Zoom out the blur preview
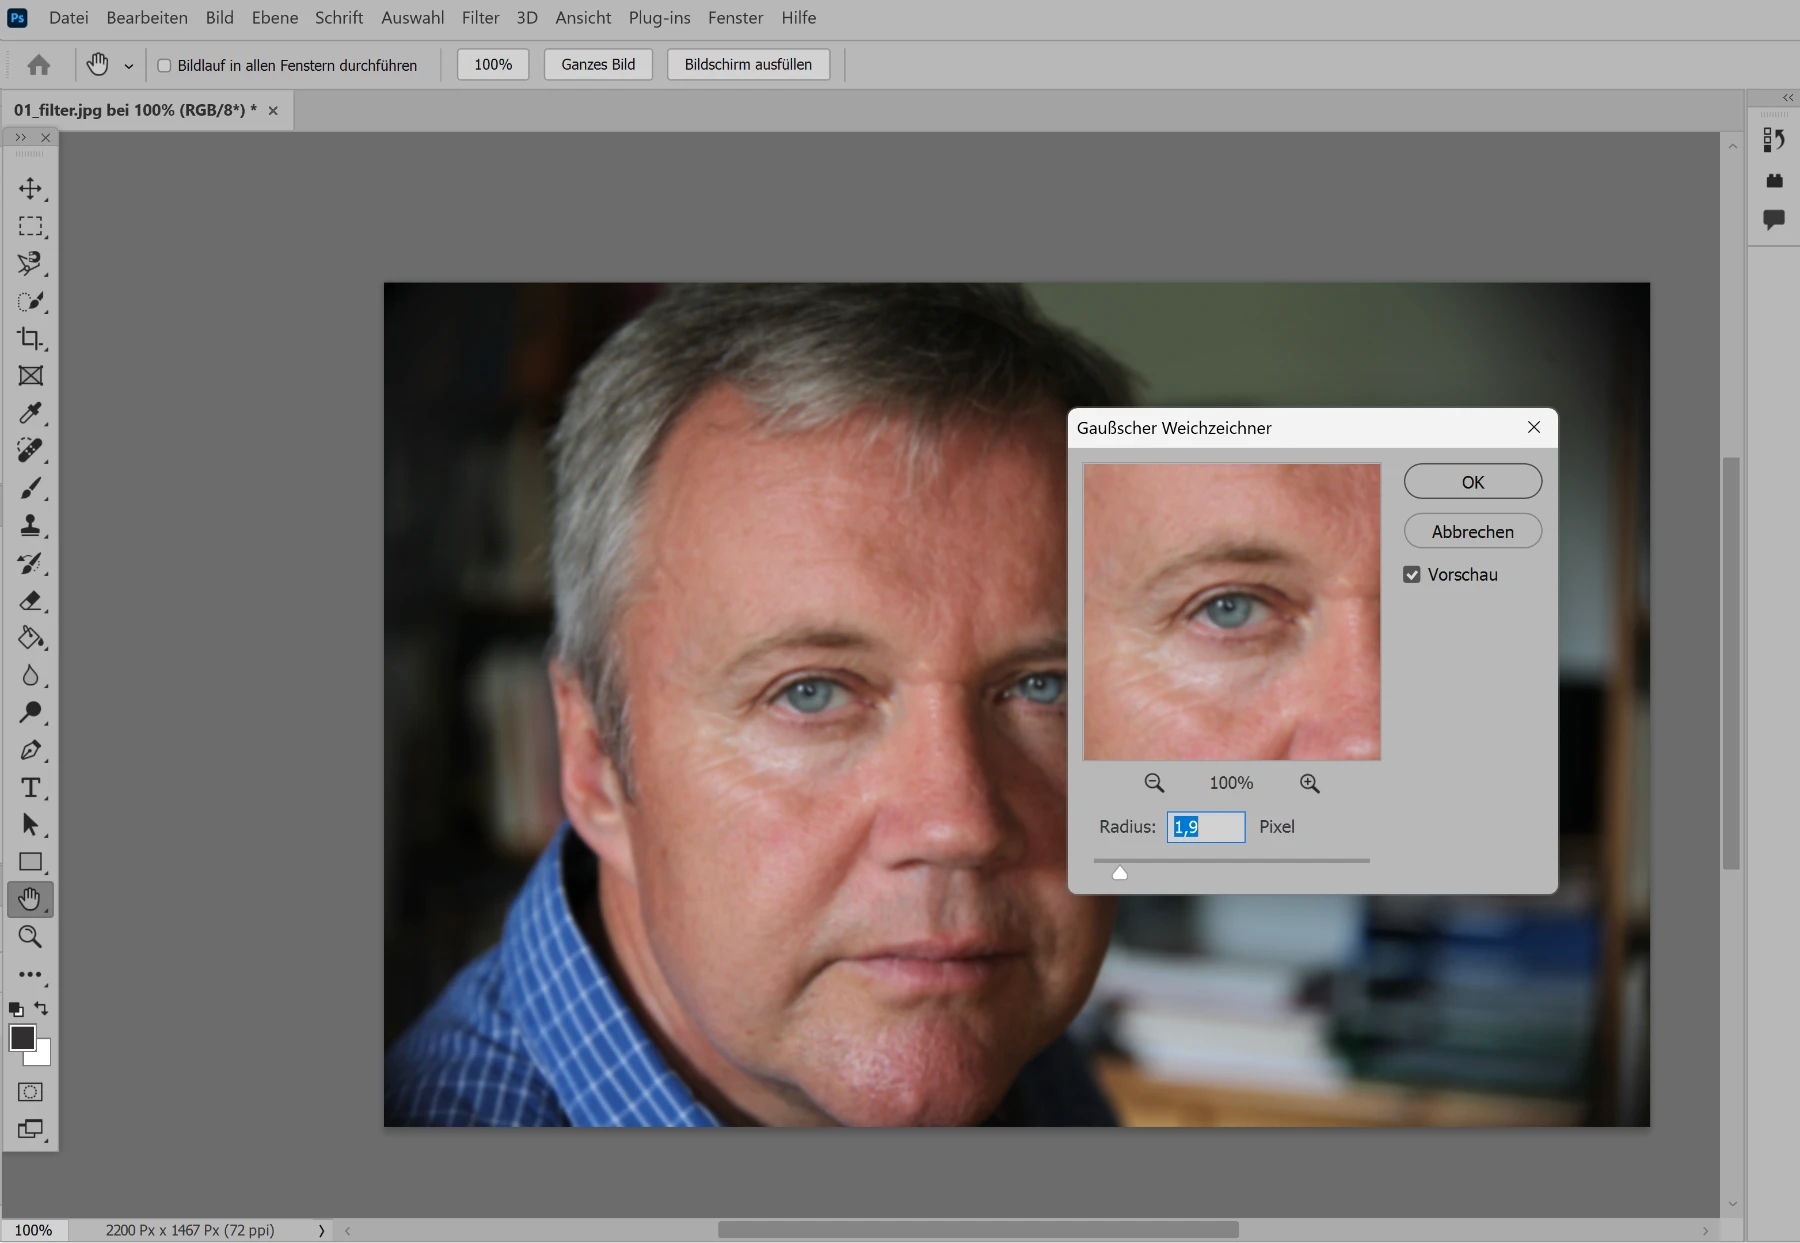This screenshot has height=1243, width=1800. coord(1154,784)
